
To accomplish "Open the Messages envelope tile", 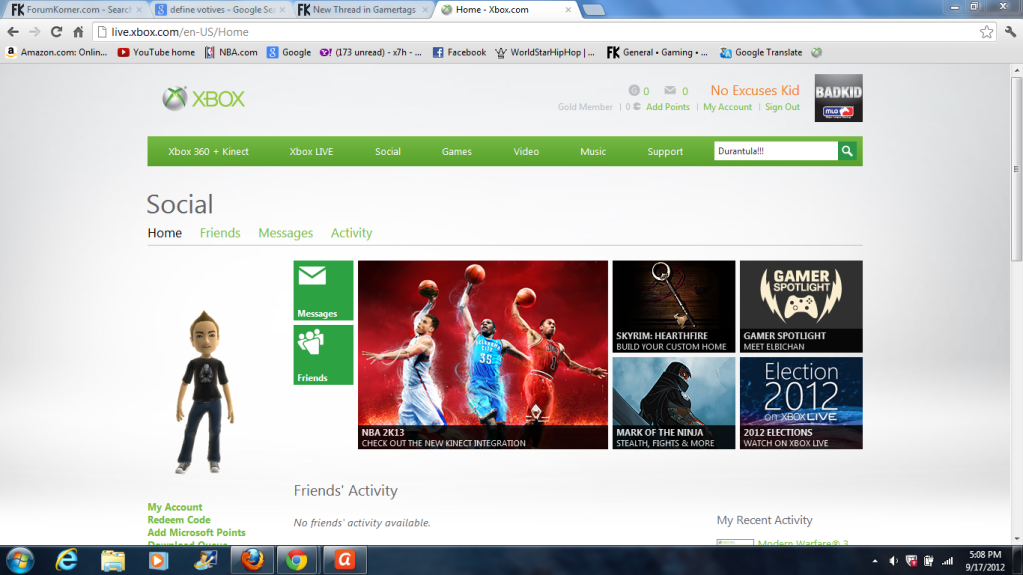I will (323, 290).
